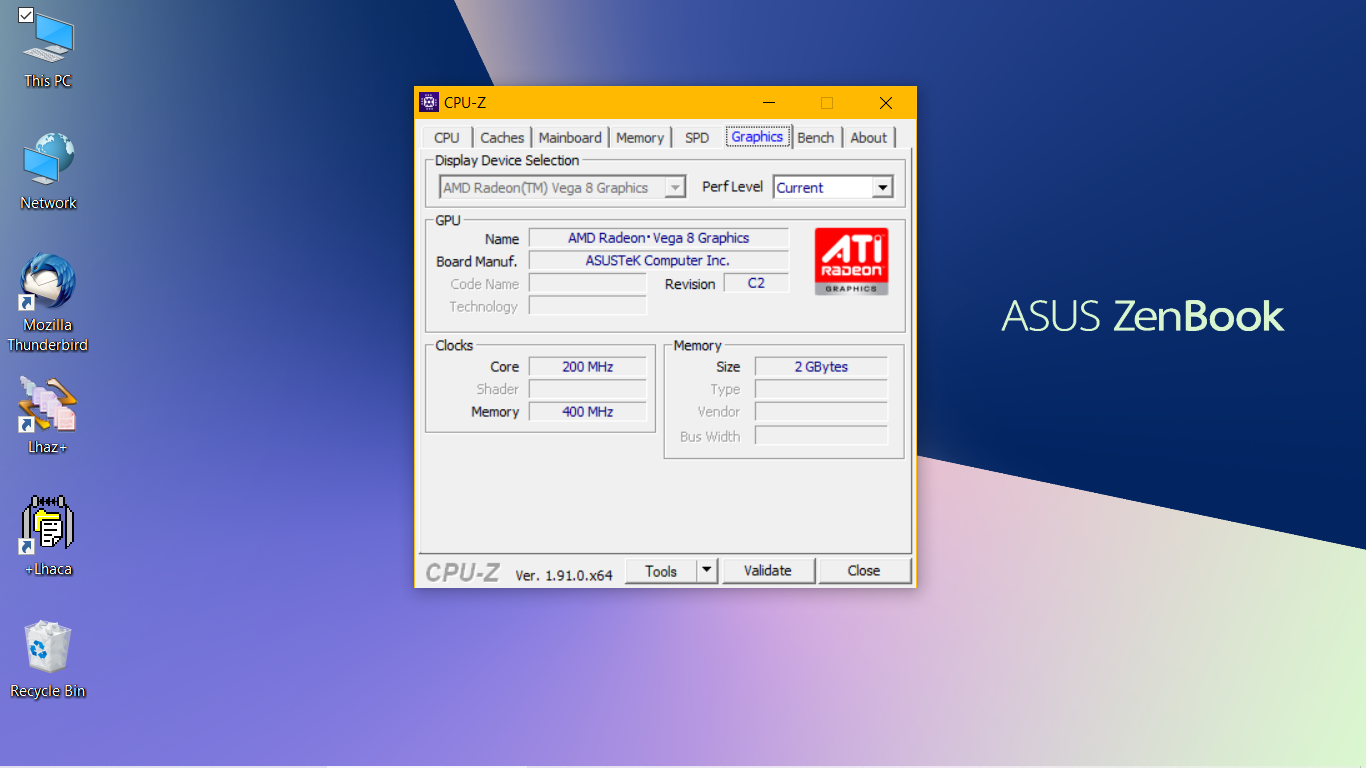The image size is (1366, 768).
Task: Click the empty Memory Type field
Action: pyautogui.click(x=821, y=389)
